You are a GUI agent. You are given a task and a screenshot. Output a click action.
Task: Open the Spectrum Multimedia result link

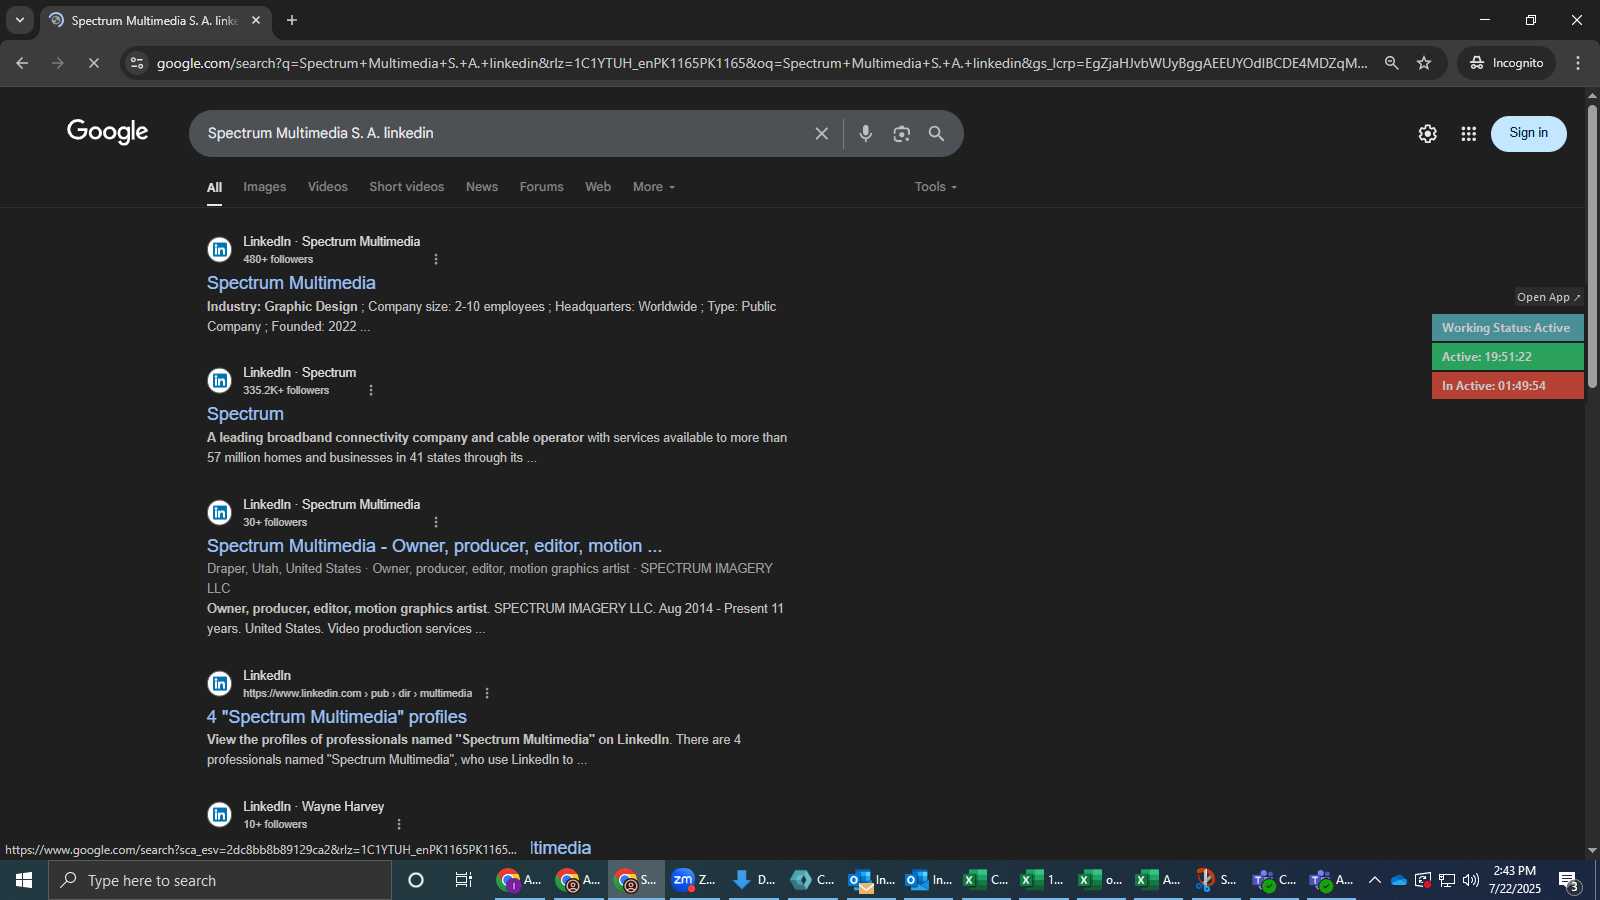[291, 283]
